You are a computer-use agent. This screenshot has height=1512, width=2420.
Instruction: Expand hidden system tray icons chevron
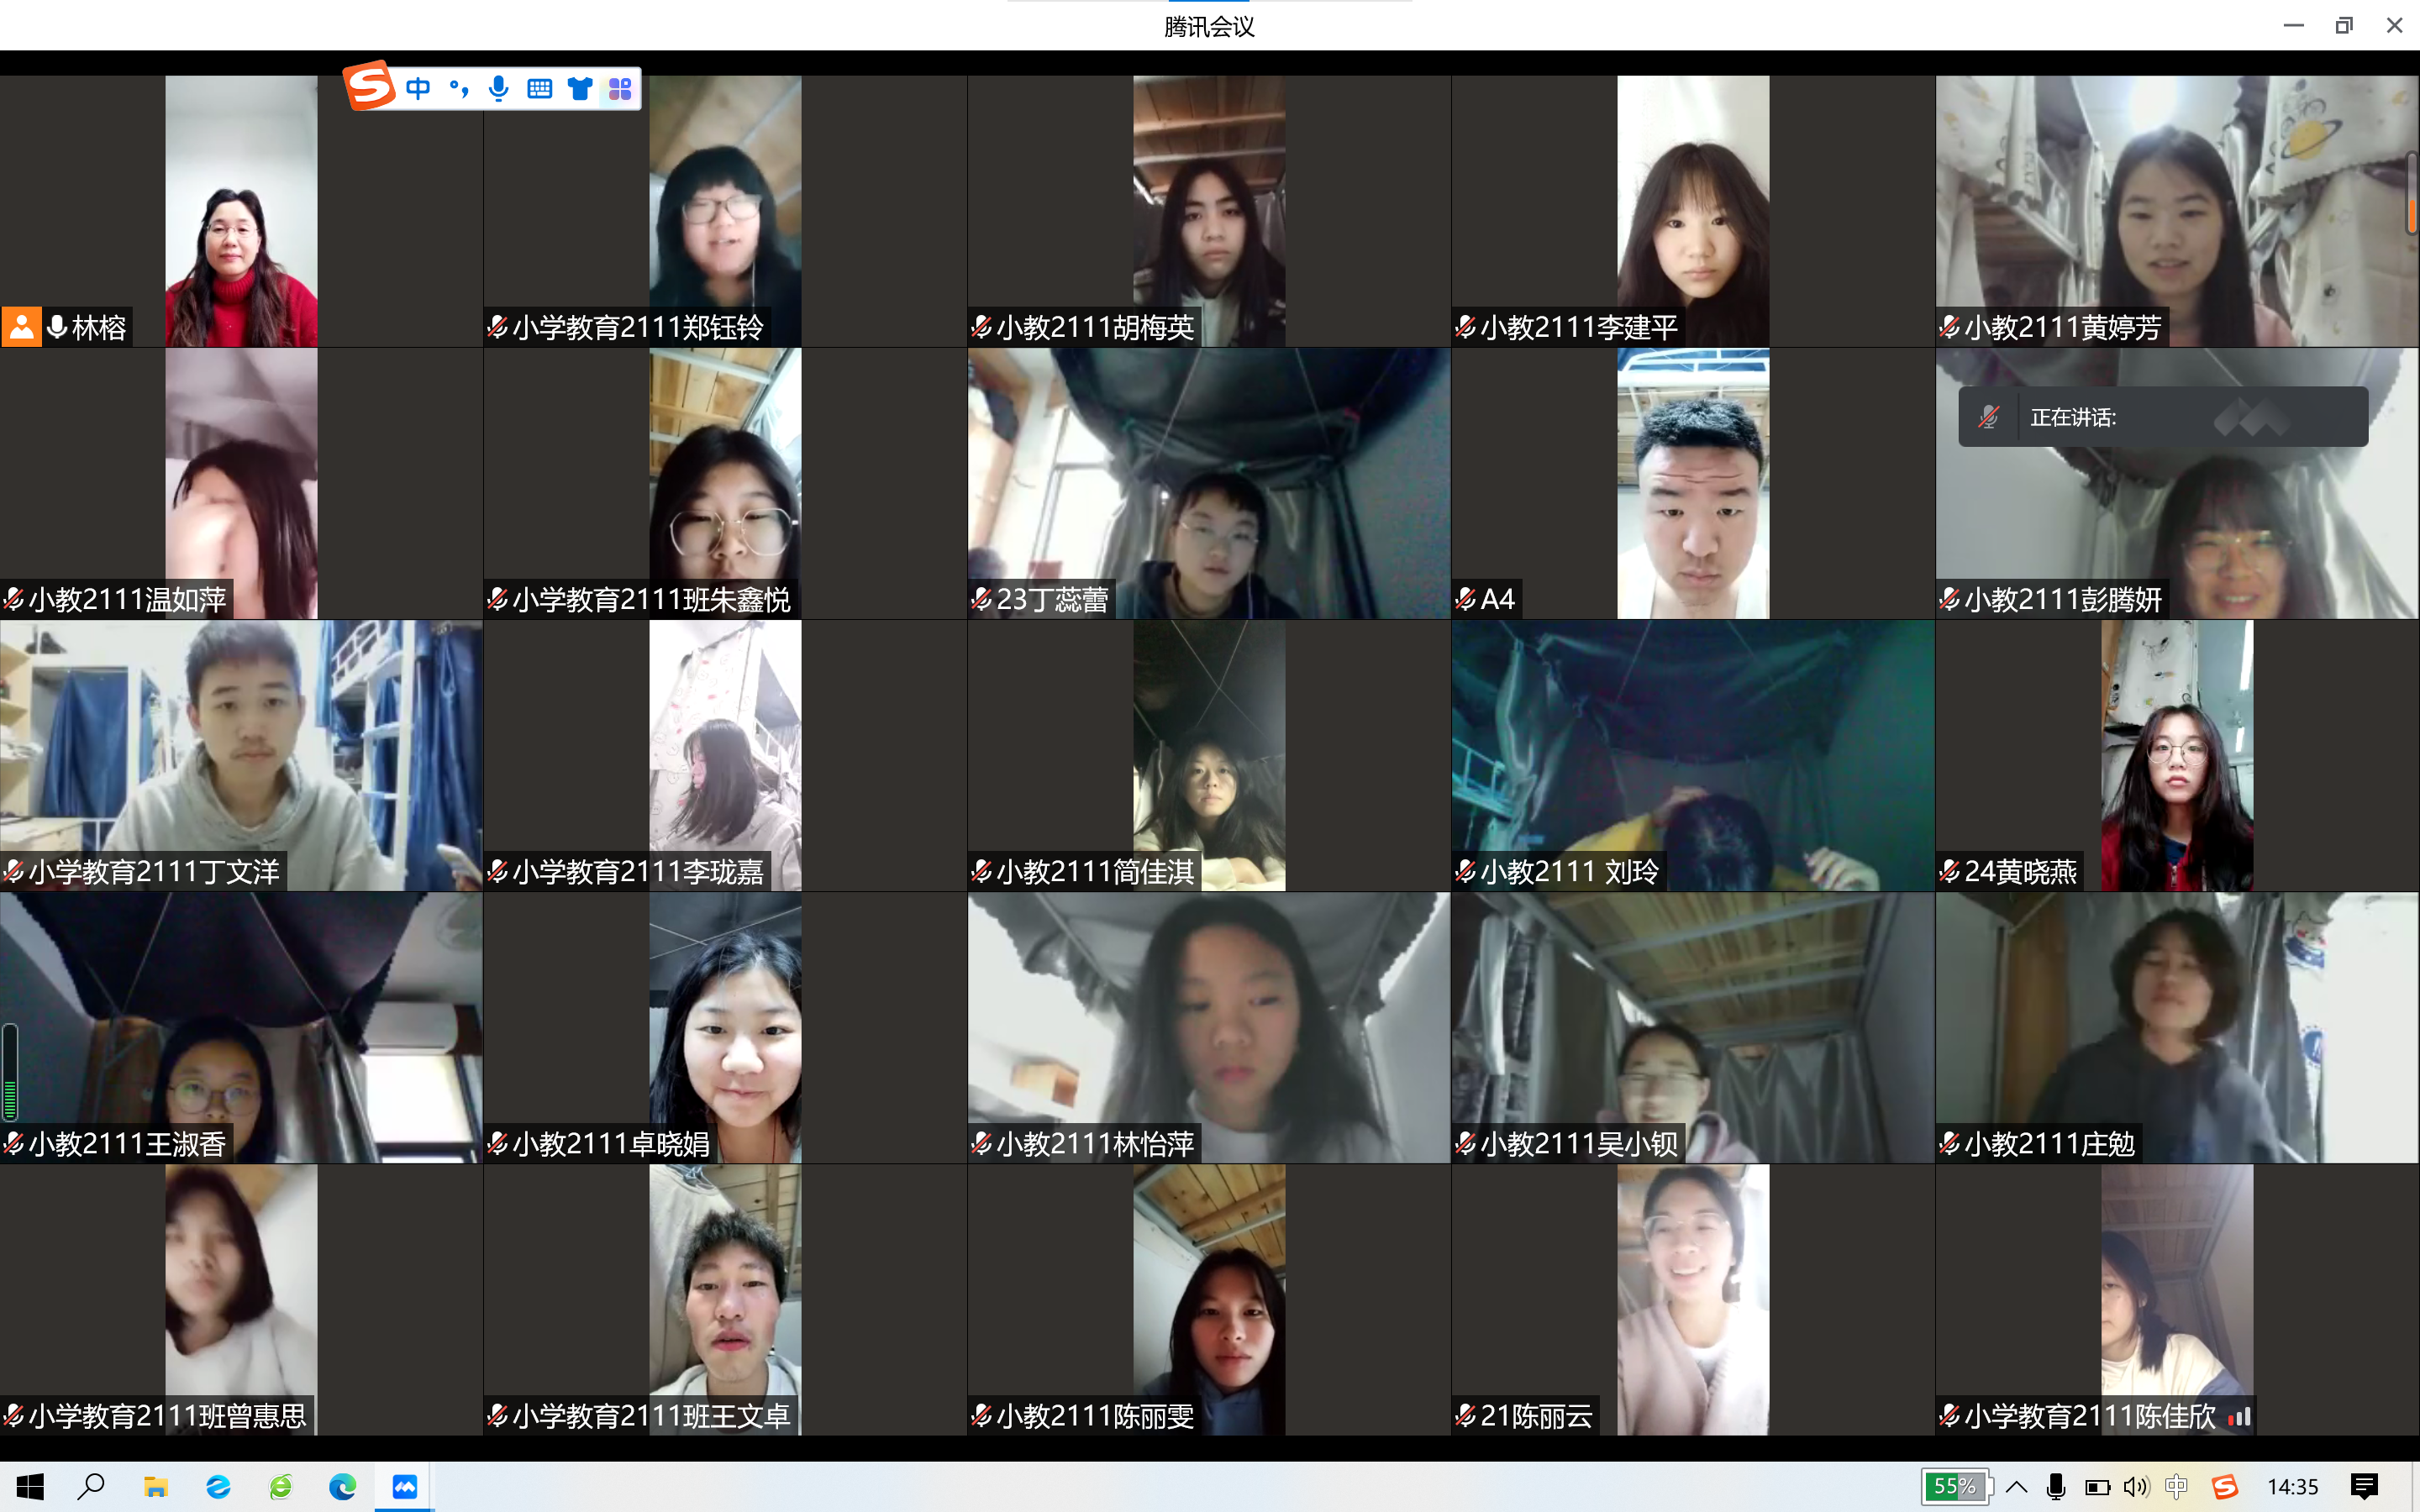pyautogui.click(x=2016, y=1487)
